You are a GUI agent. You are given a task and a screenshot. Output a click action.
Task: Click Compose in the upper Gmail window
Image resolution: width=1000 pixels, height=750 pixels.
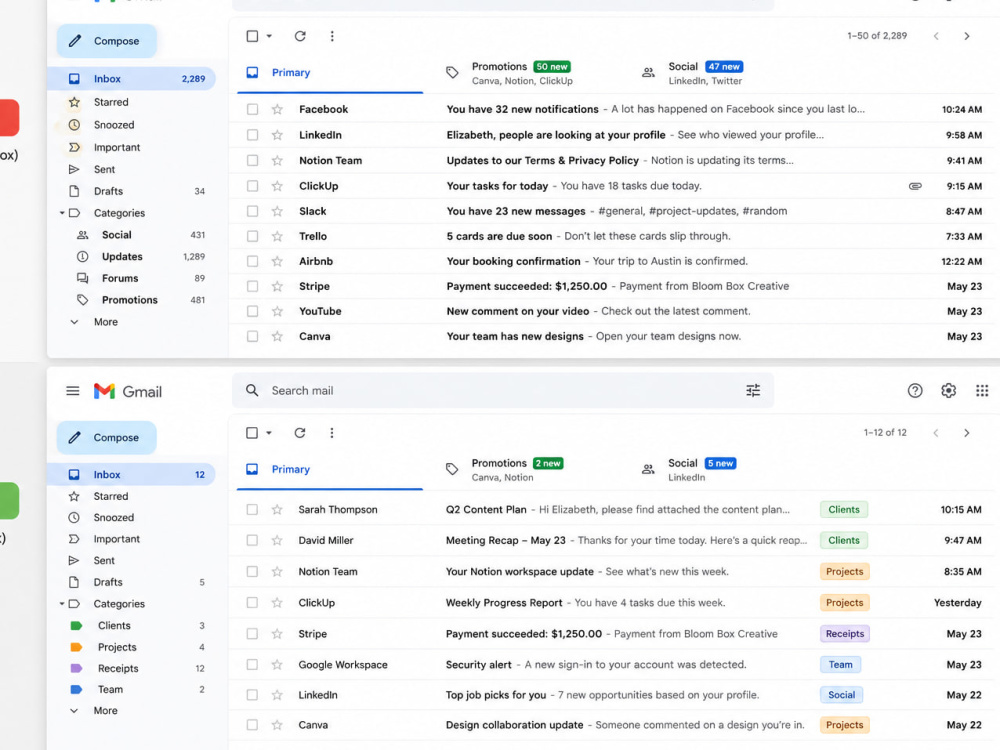pos(107,41)
